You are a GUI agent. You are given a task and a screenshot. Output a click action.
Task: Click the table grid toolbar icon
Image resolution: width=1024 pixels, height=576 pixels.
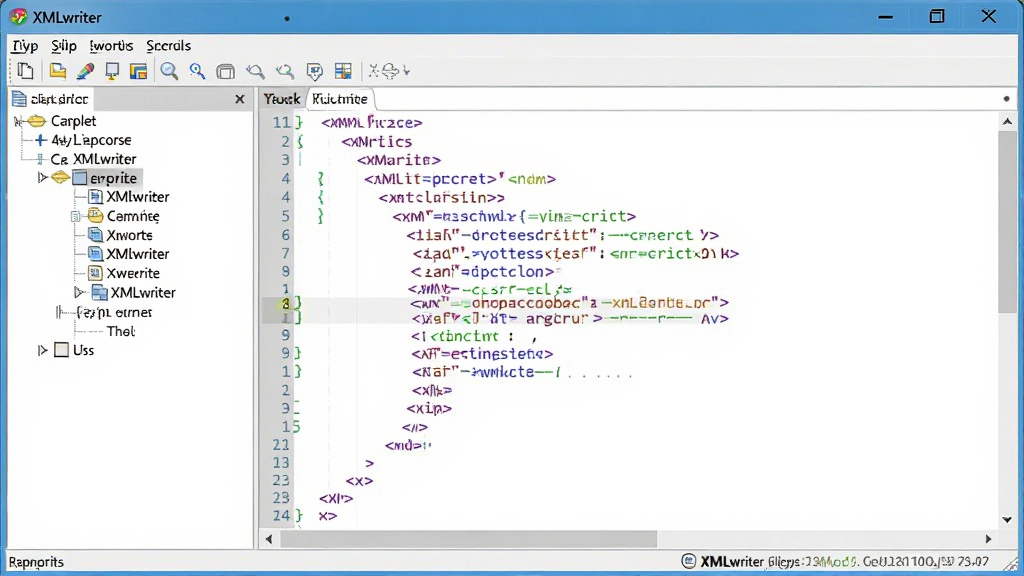(x=343, y=71)
